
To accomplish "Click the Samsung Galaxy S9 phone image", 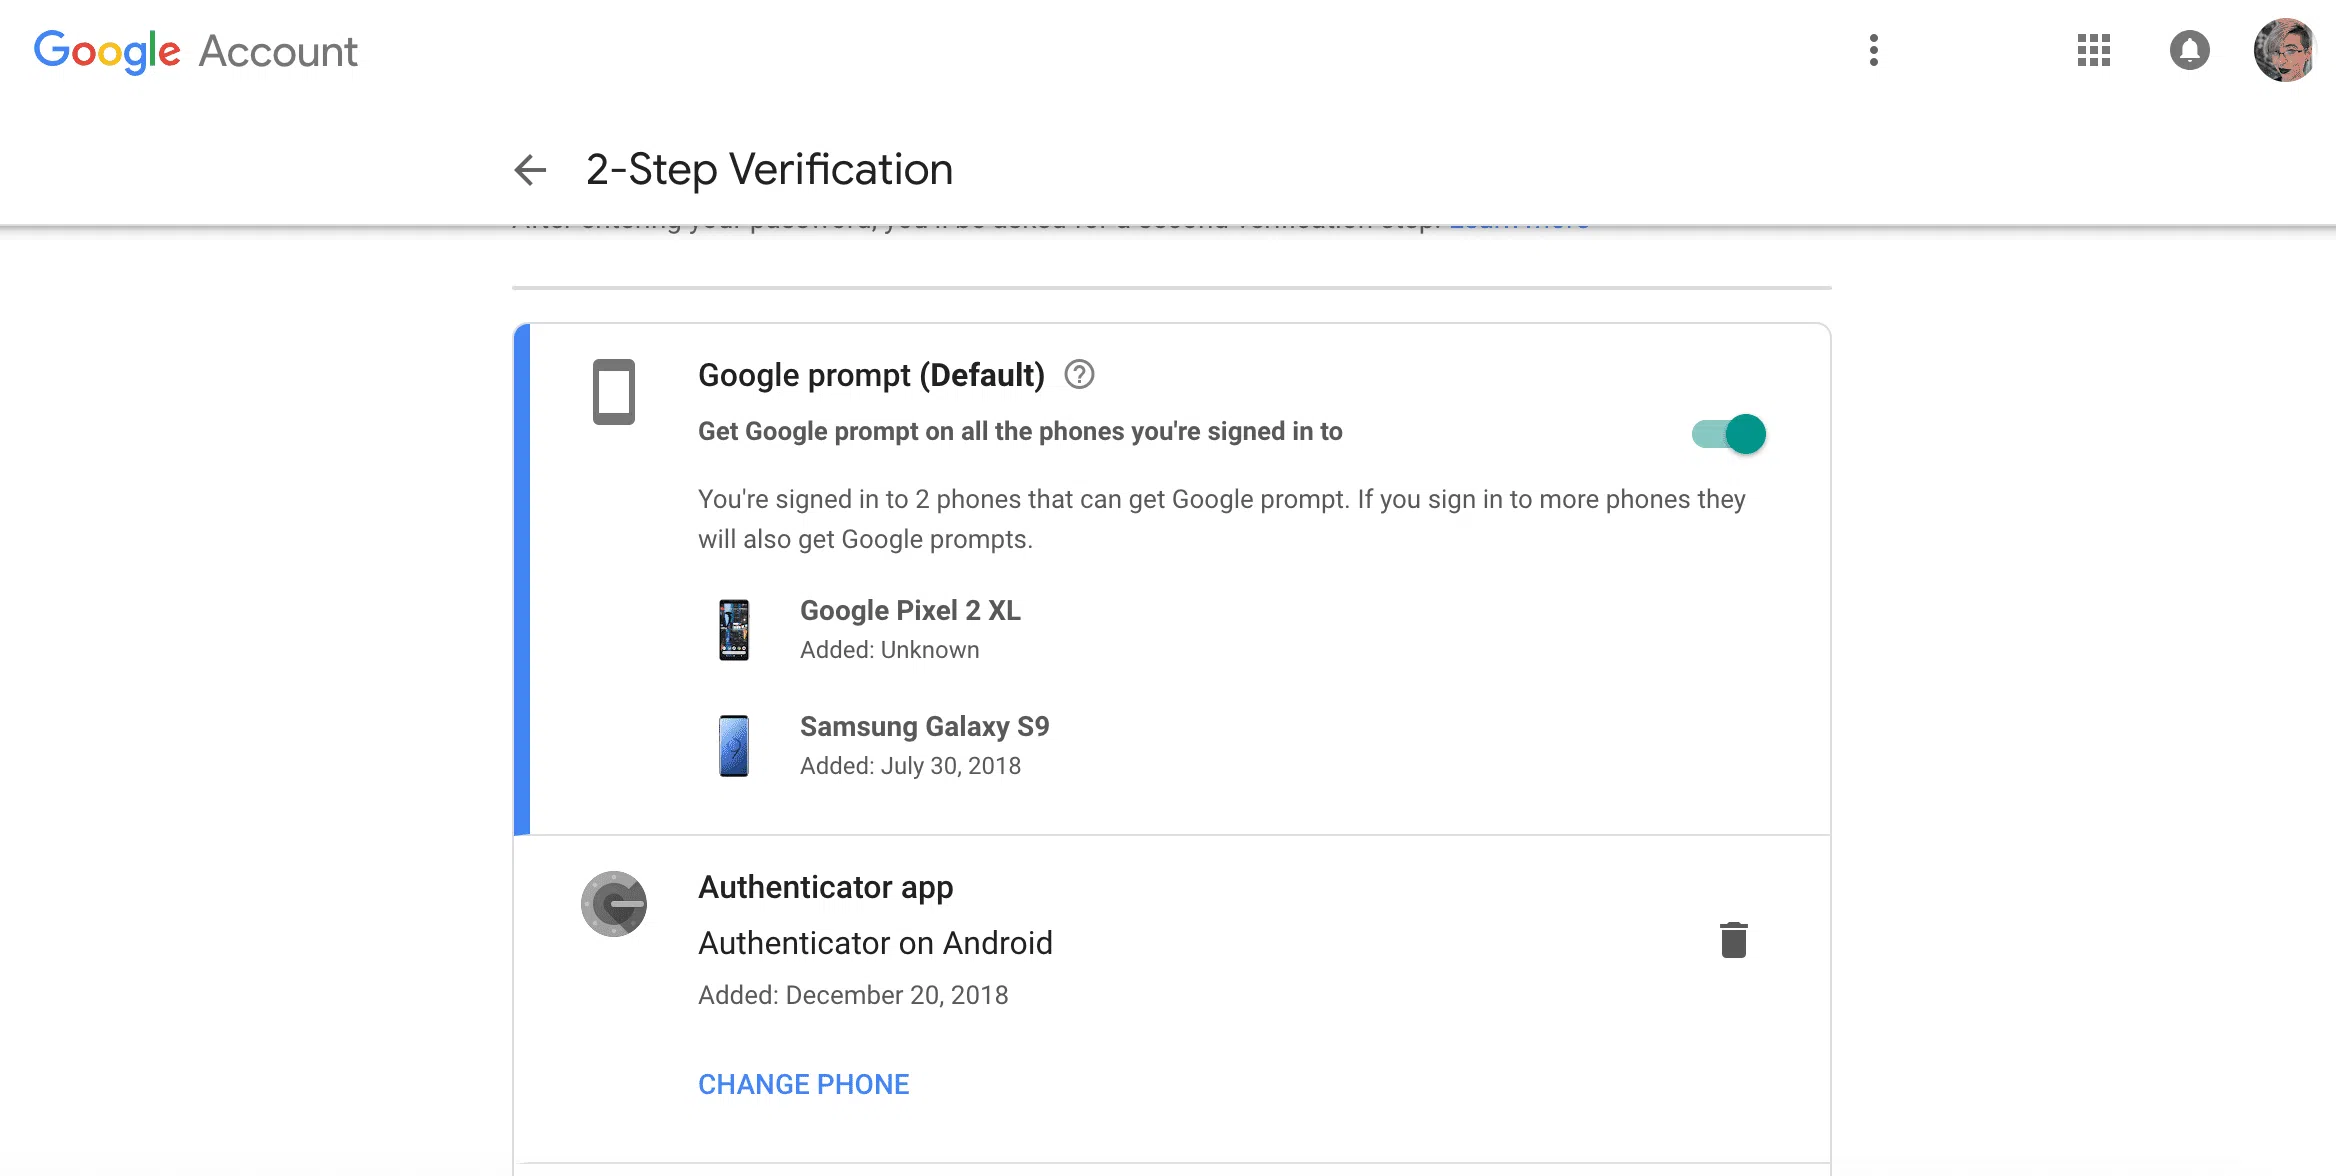I will pyautogui.click(x=734, y=746).
